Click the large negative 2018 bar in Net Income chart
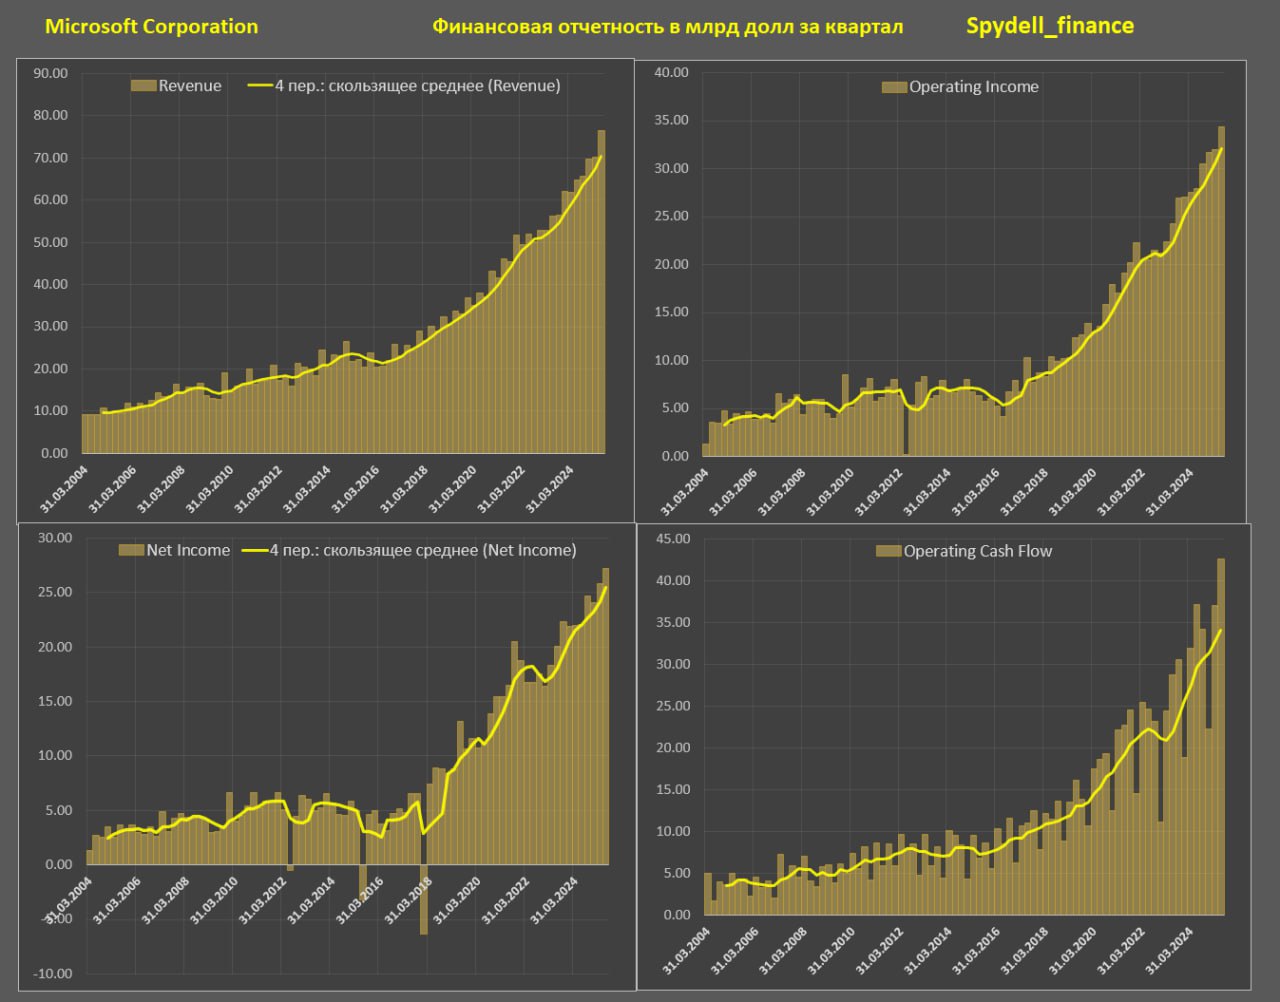Screen dimensions: 1280x1002 424,900
